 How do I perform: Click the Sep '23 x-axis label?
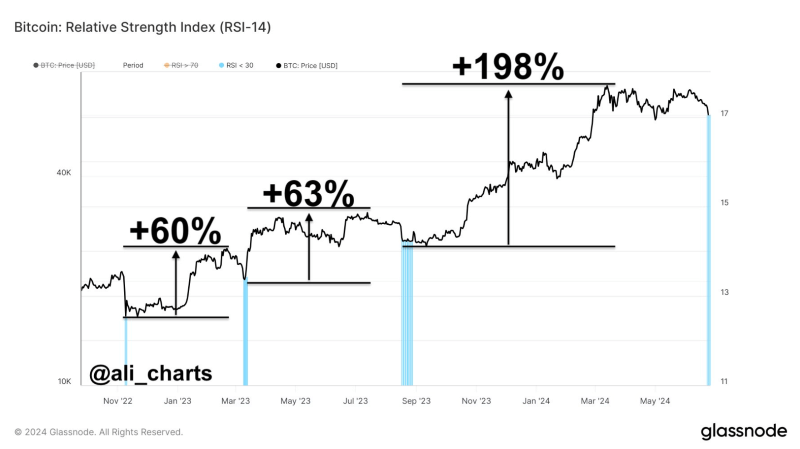(x=416, y=401)
